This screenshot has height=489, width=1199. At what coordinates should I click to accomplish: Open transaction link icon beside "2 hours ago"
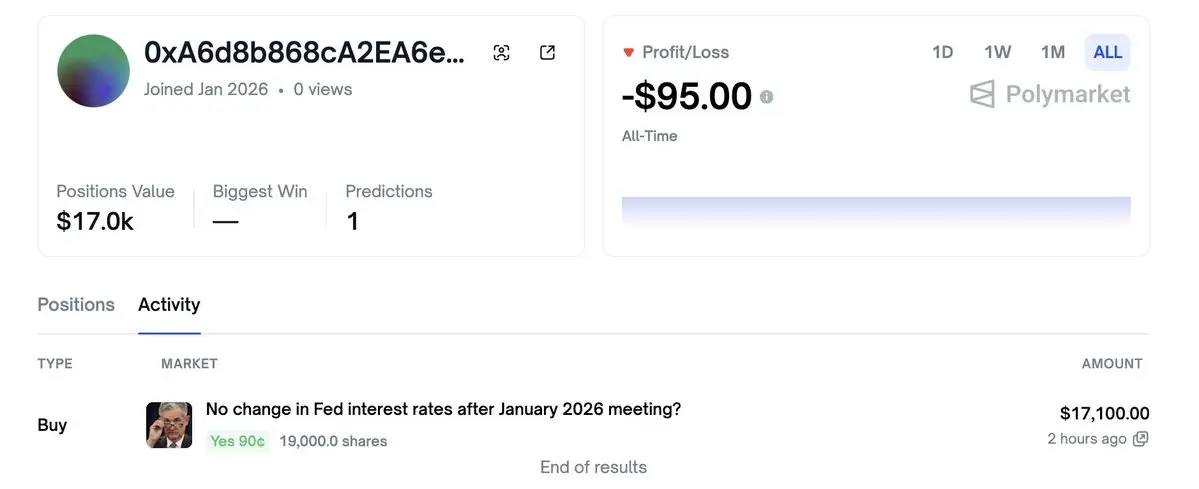[1140, 439]
